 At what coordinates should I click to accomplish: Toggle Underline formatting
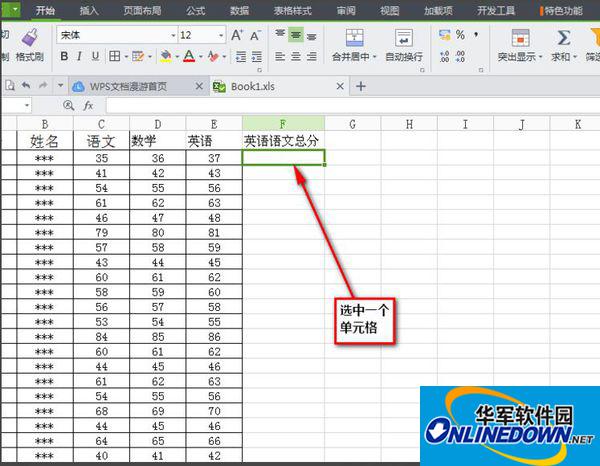click(95, 56)
